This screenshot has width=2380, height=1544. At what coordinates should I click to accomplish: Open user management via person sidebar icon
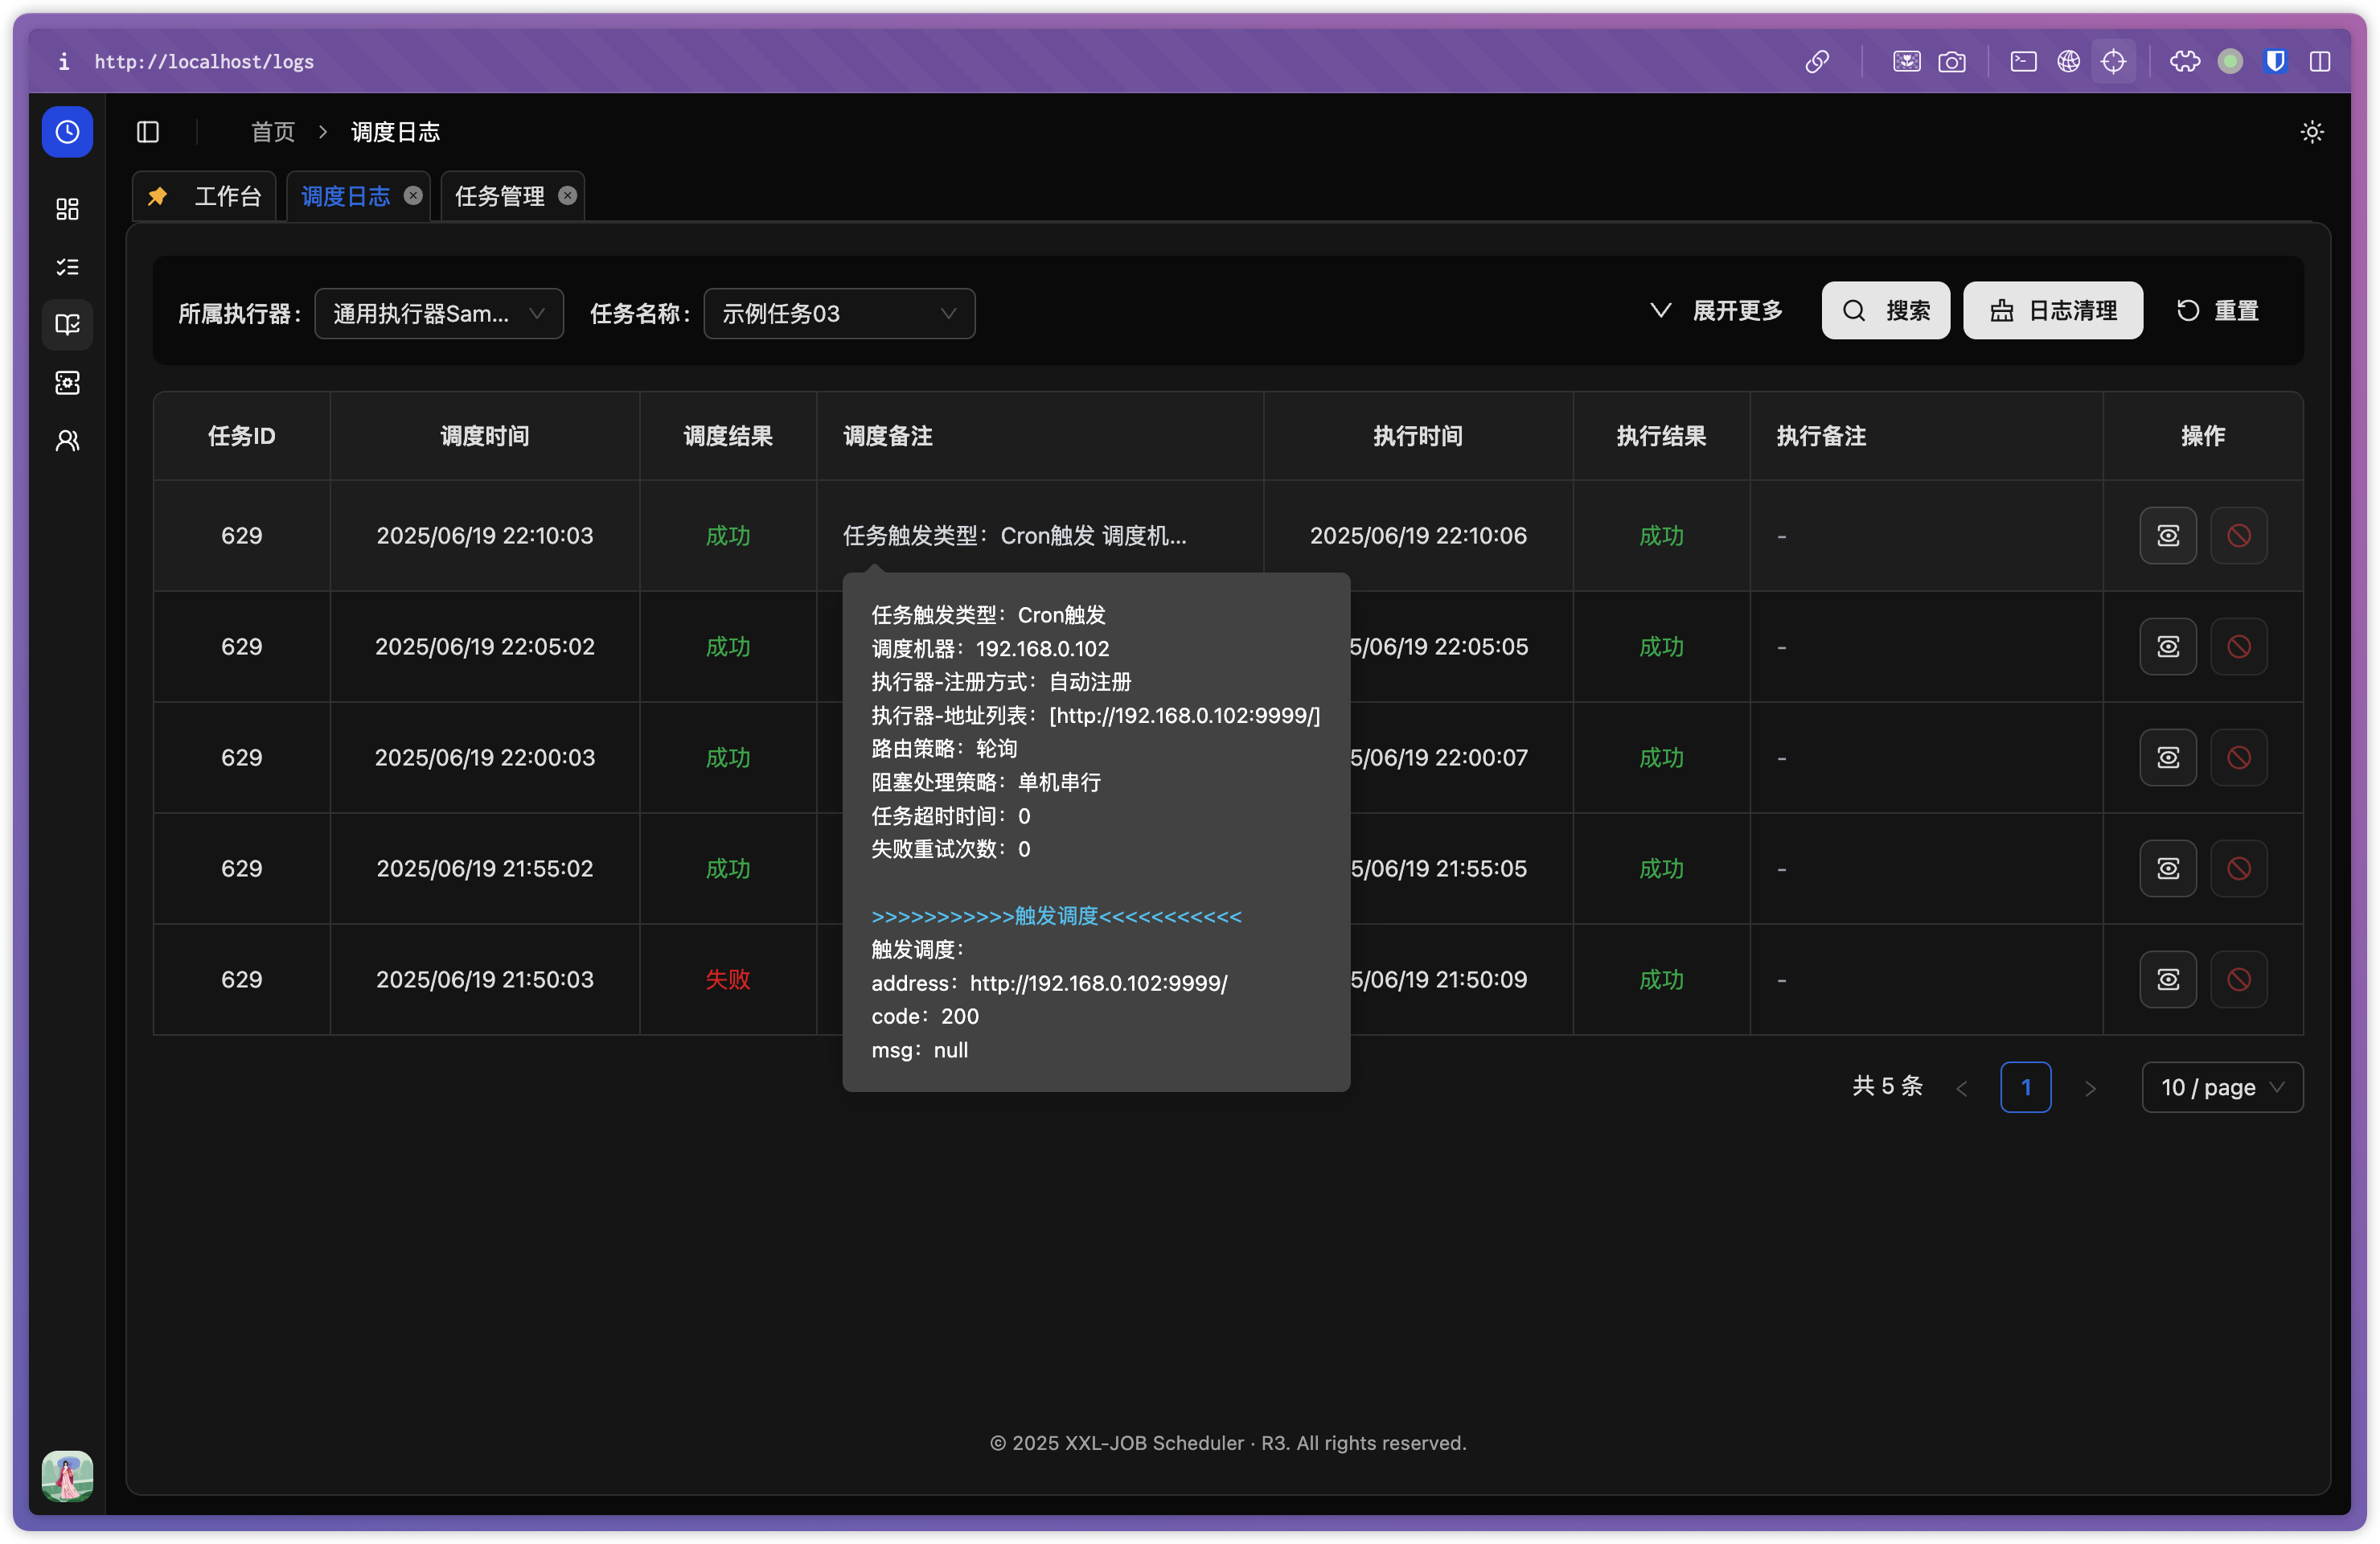point(66,440)
